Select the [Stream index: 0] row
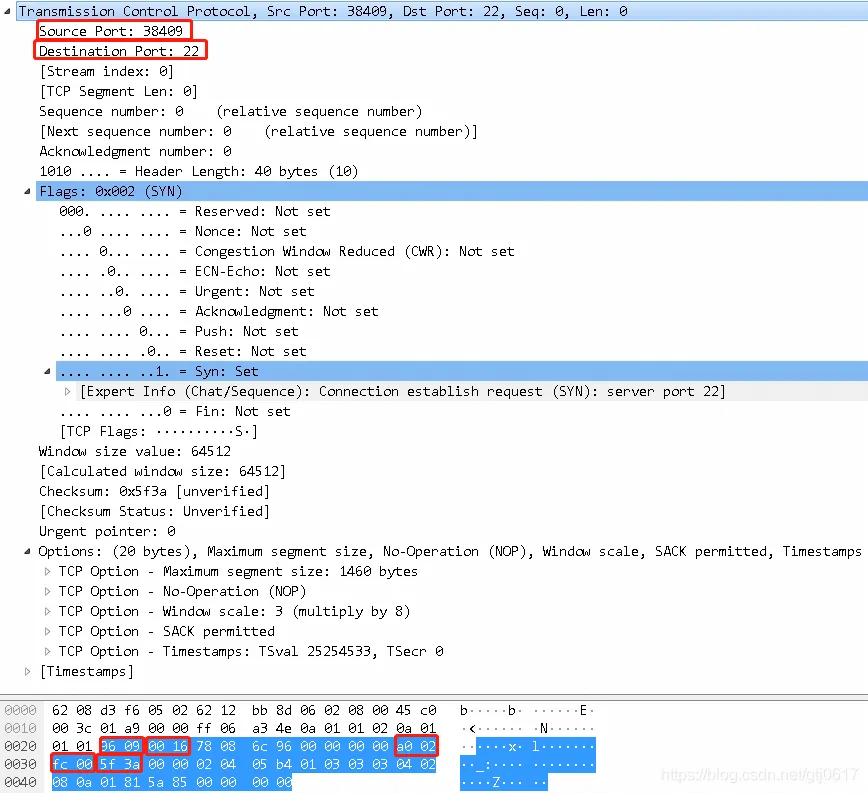Screen dimensions: 868x793 tap(106, 71)
